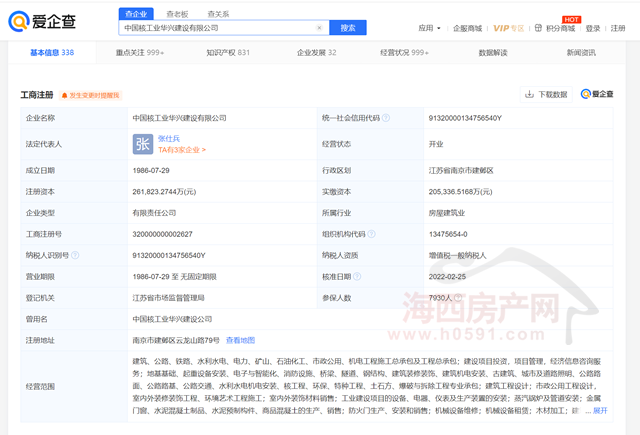Select administrative division 江苏省南京市建邺区

point(461,170)
